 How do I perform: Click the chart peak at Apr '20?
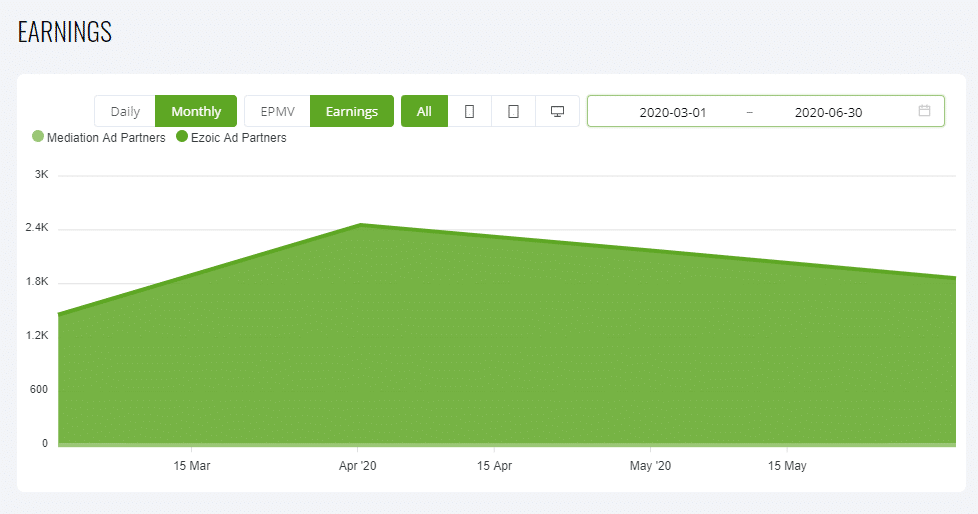361,225
